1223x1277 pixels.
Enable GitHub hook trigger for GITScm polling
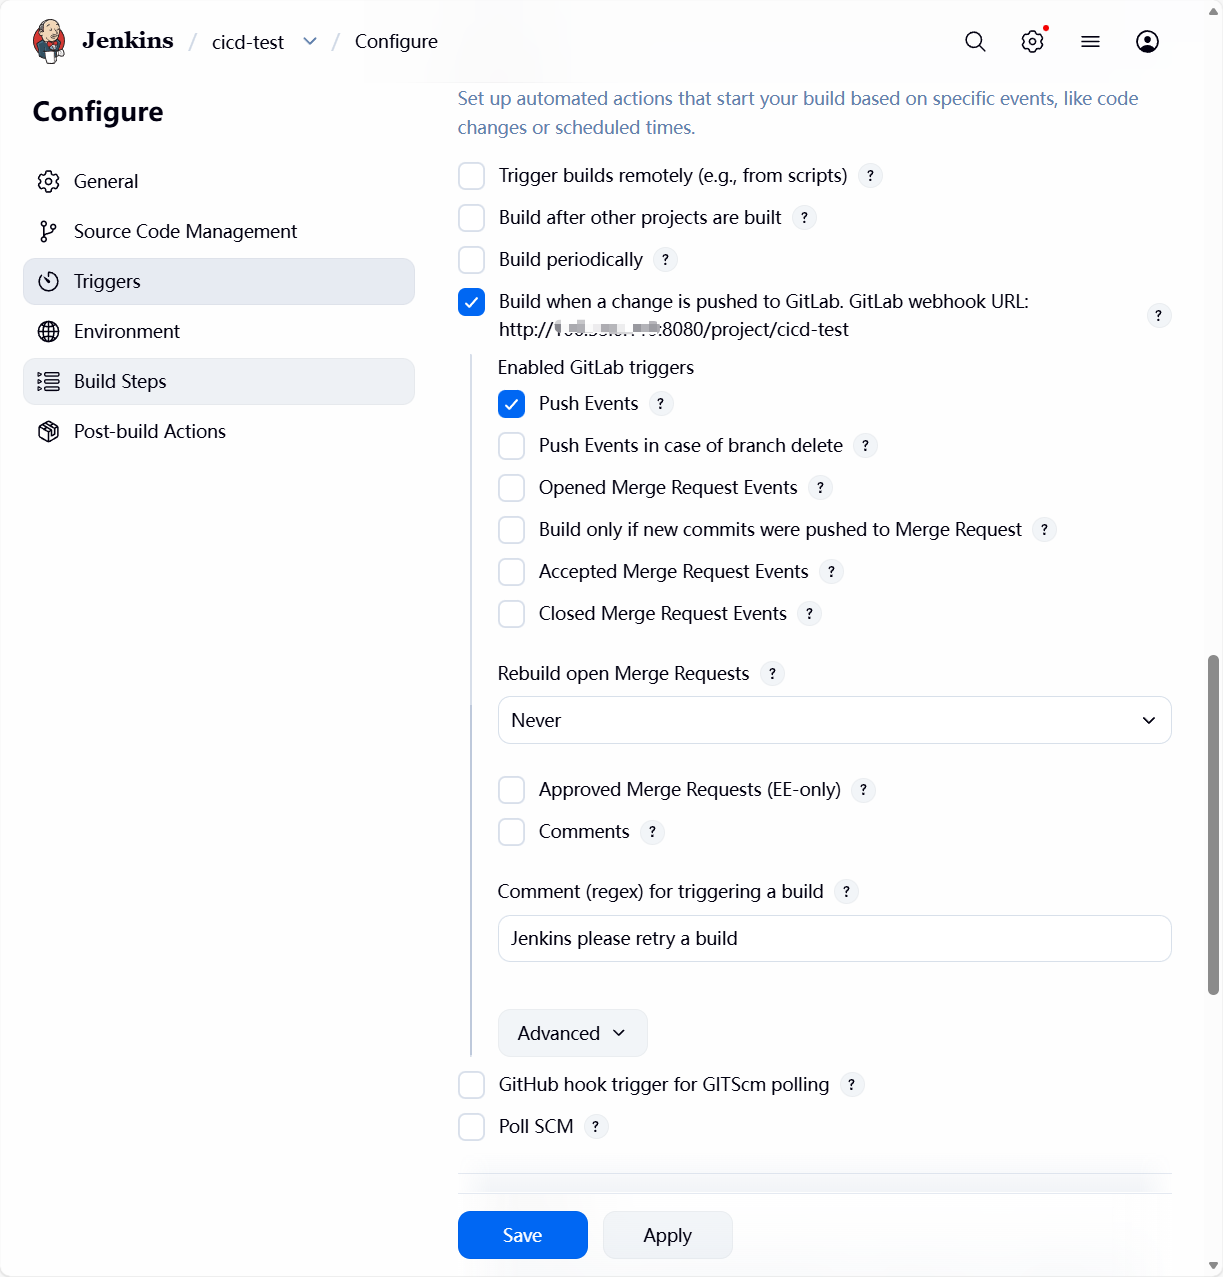coord(471,1085)
